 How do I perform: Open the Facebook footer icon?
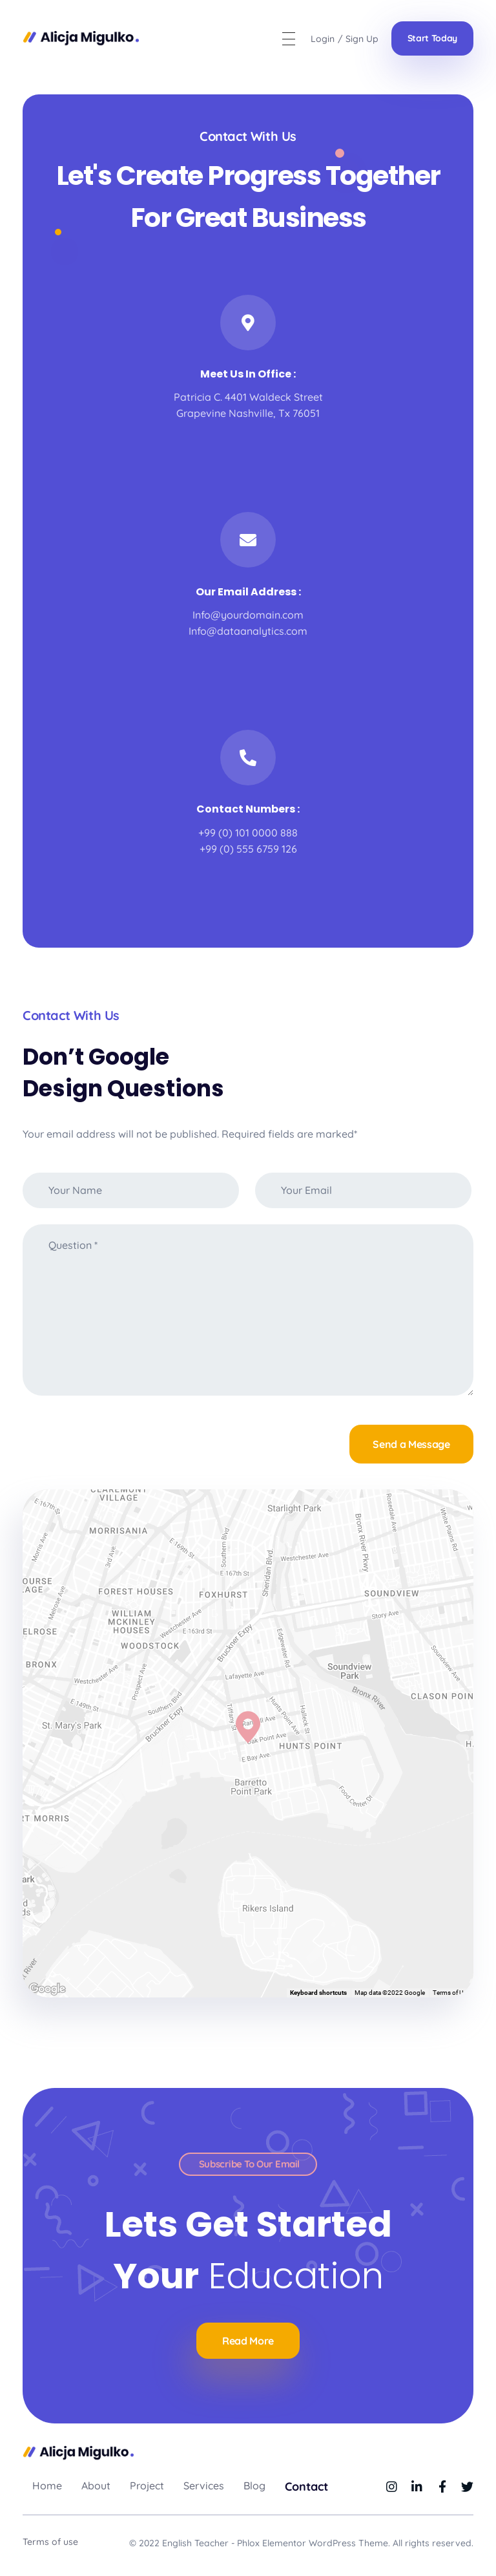point(442,2486)
